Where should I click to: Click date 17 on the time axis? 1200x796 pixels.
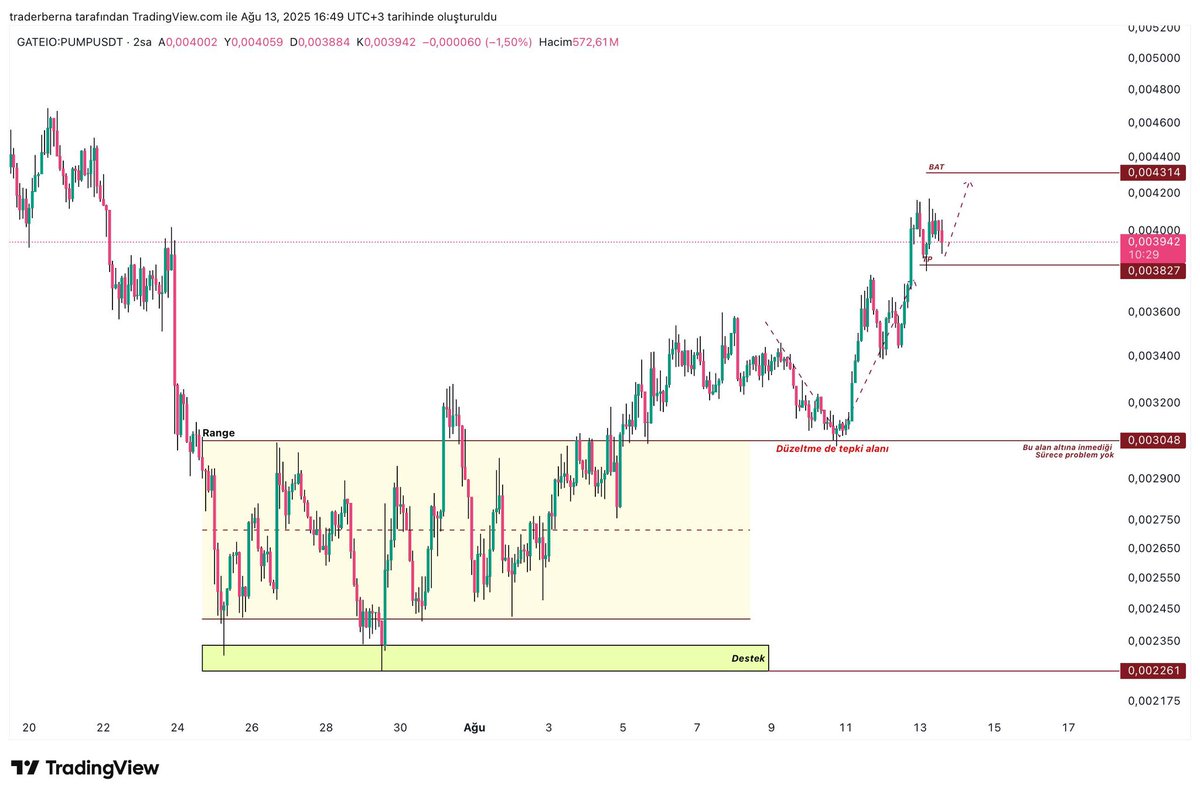[1069, 728]
